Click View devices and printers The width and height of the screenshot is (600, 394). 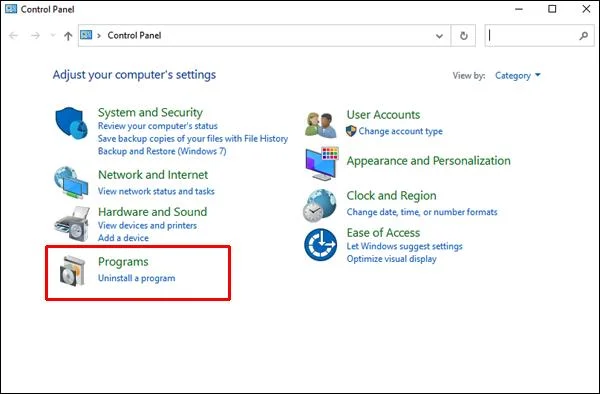coord(147,225)
